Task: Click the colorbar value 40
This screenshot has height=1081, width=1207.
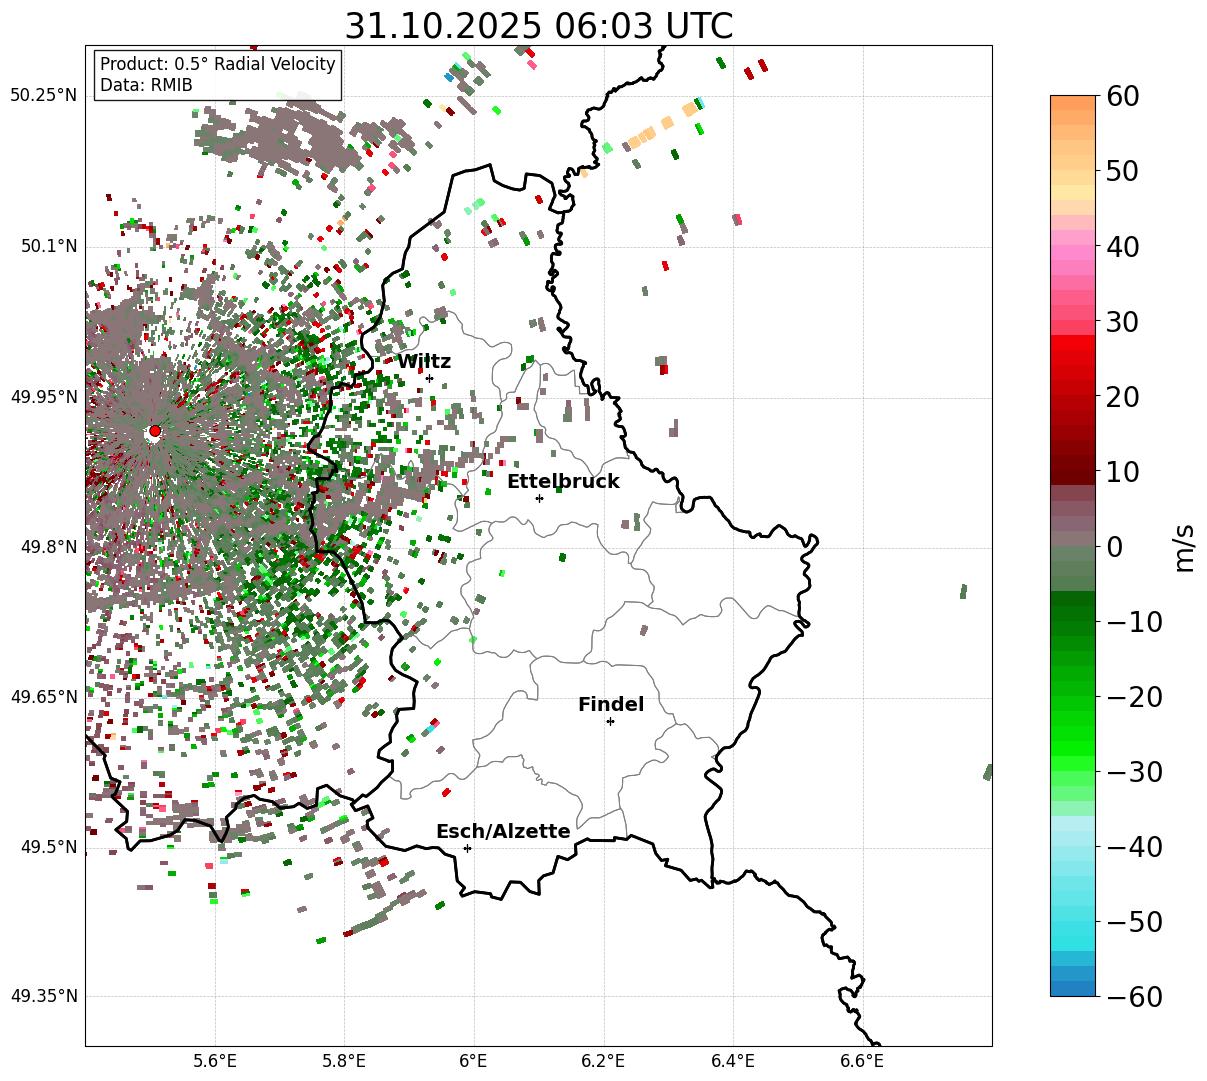Action: 1124,246
